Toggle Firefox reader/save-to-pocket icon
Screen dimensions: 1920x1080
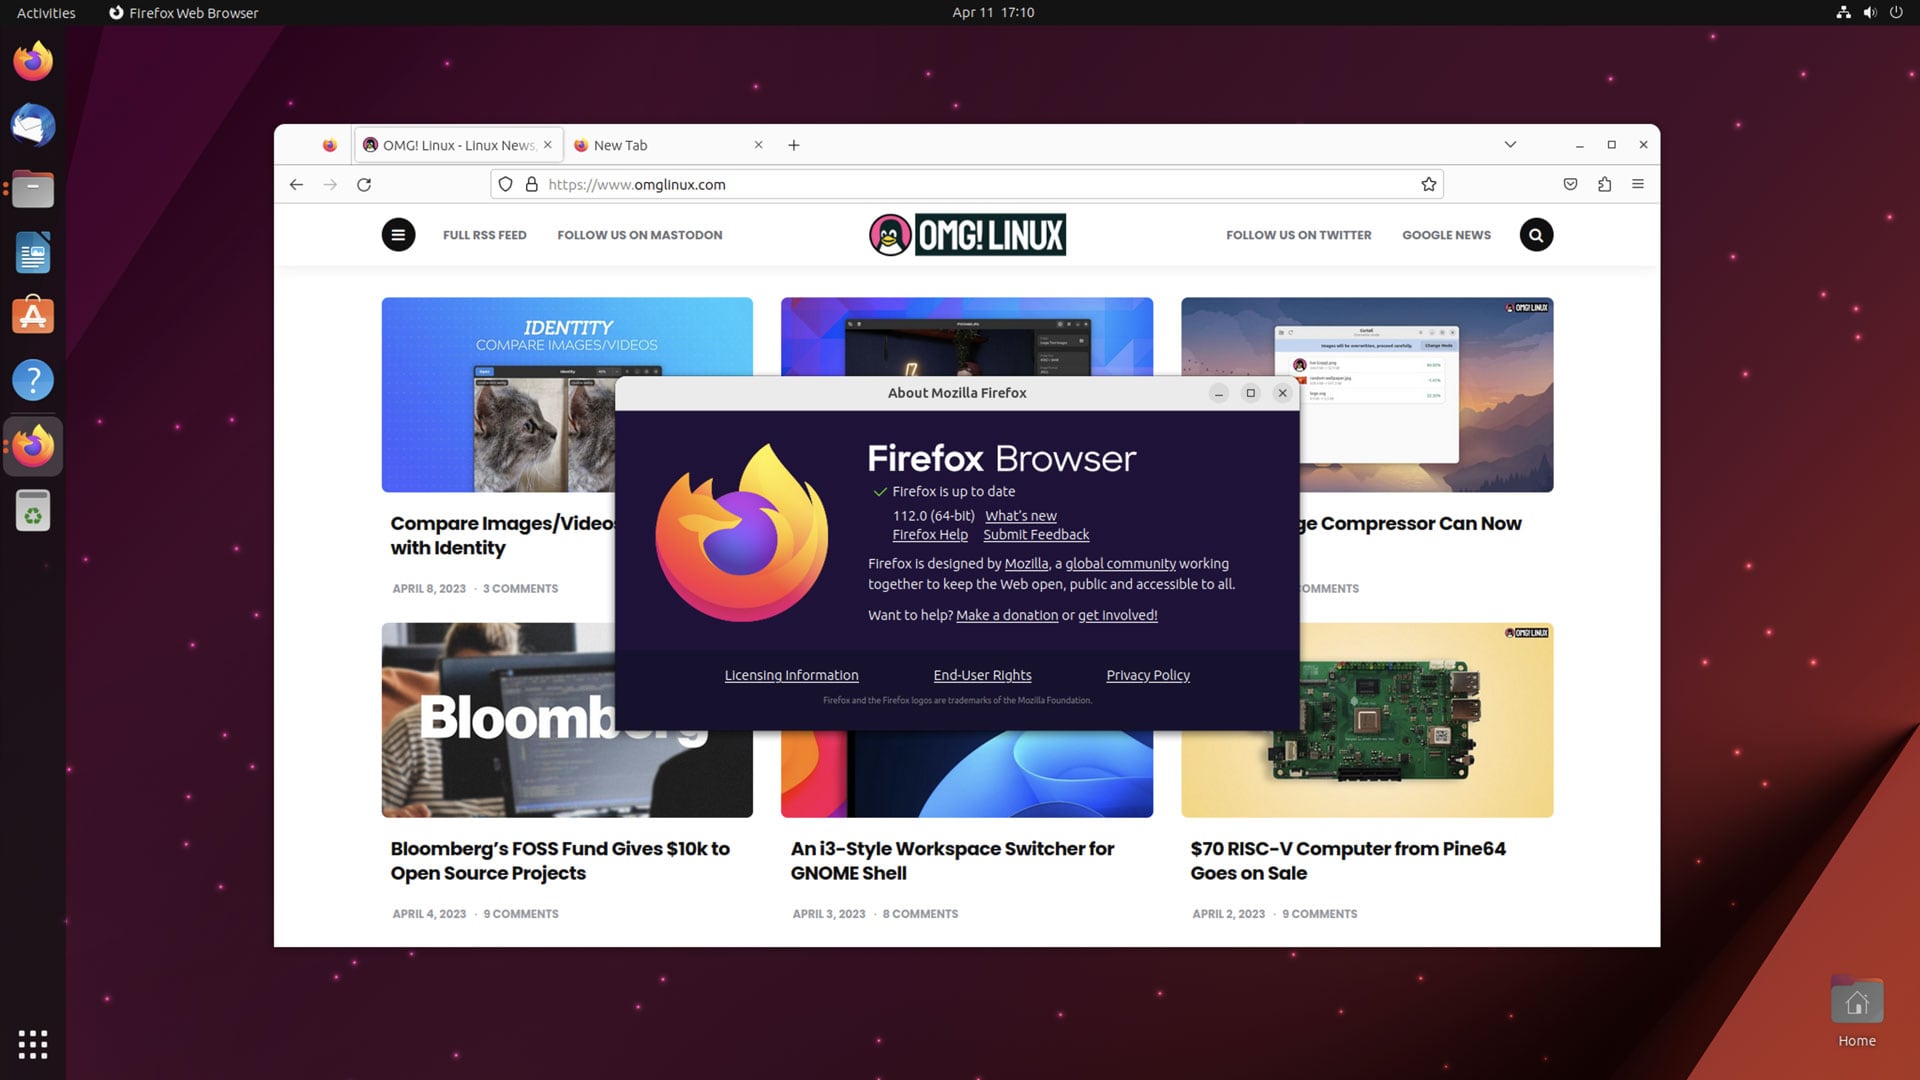coord(1569,183)
